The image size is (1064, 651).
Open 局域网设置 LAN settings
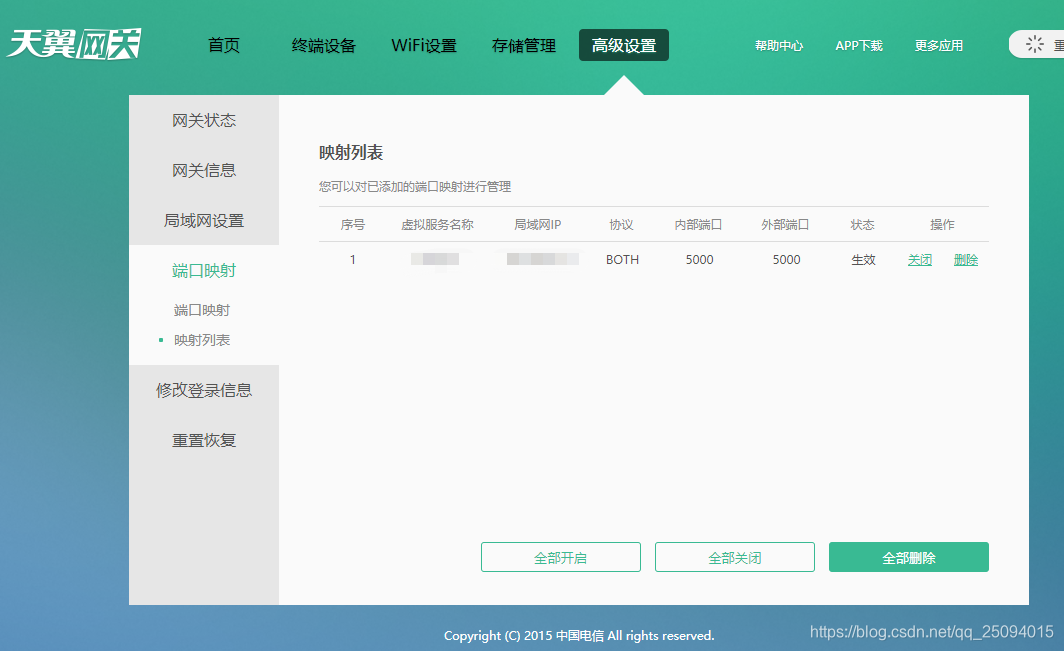(204, 220)
